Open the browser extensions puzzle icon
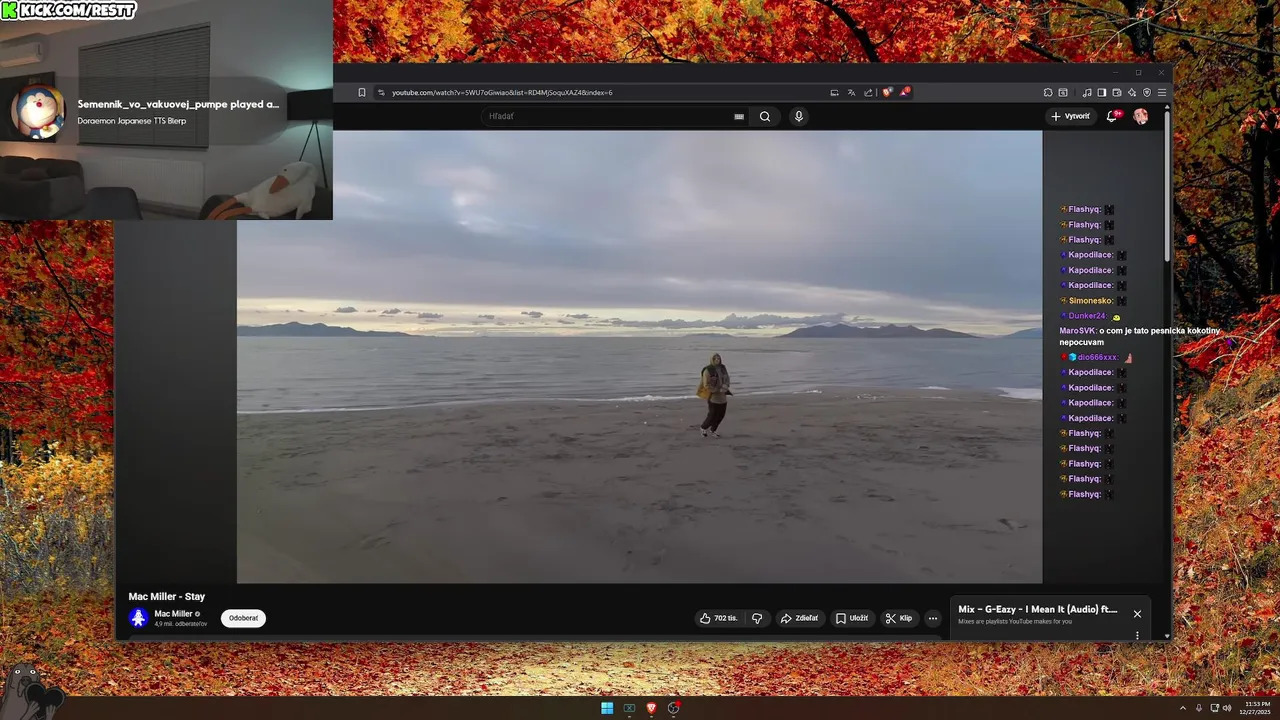Image resolution: width=1280 pixels, height=720 pixels. tap(1048, 92)
